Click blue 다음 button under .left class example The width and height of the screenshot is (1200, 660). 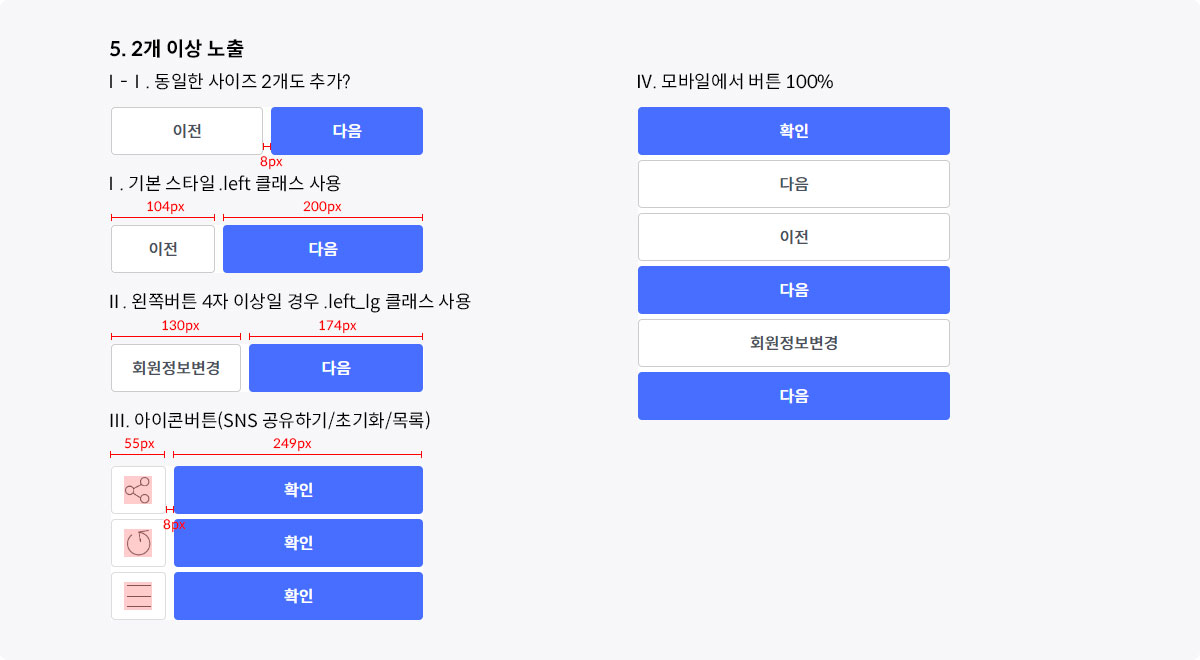(323, 249)
